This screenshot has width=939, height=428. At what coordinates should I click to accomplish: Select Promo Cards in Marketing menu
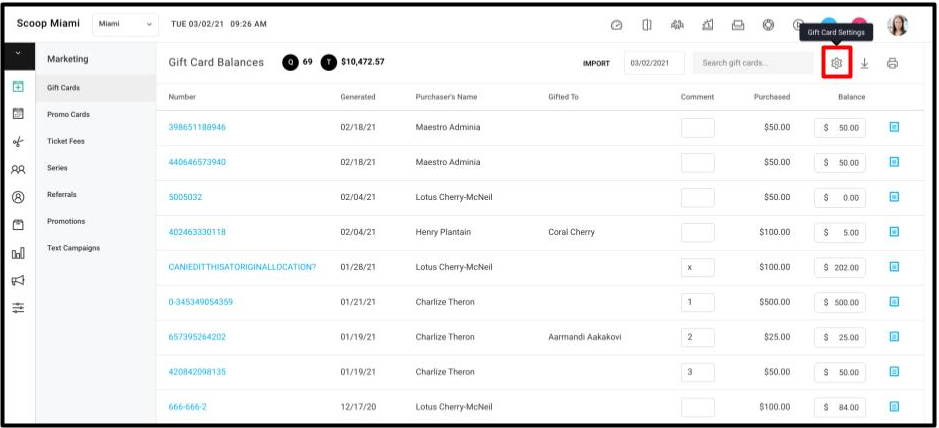click(x=68, y=114)
